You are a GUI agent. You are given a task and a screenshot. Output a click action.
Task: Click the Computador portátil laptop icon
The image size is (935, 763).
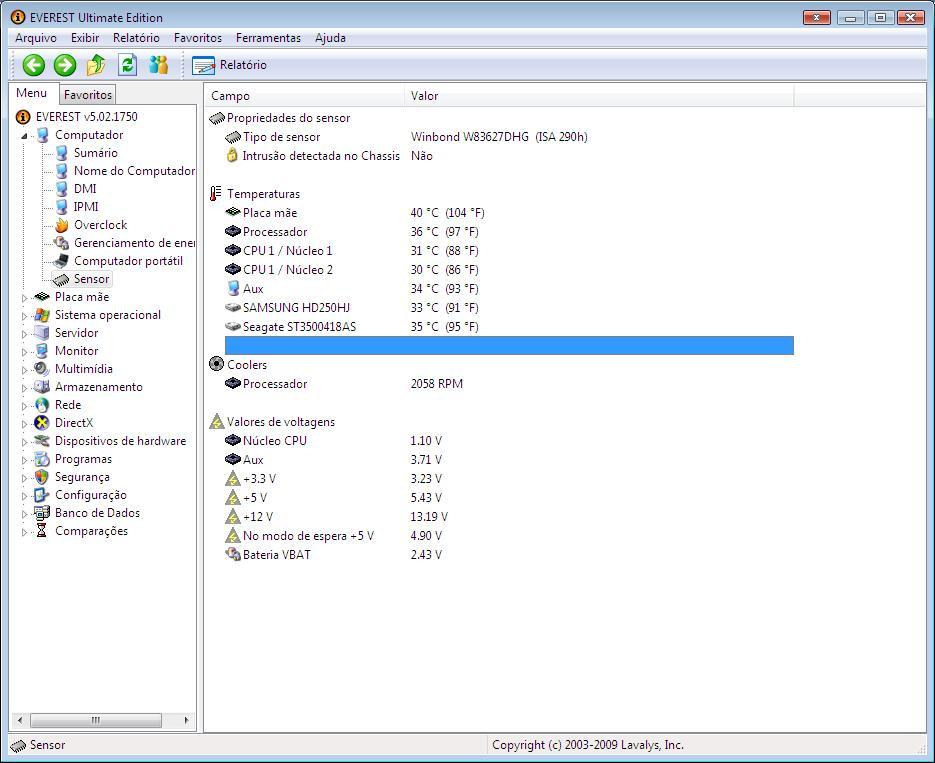point(61,260)
